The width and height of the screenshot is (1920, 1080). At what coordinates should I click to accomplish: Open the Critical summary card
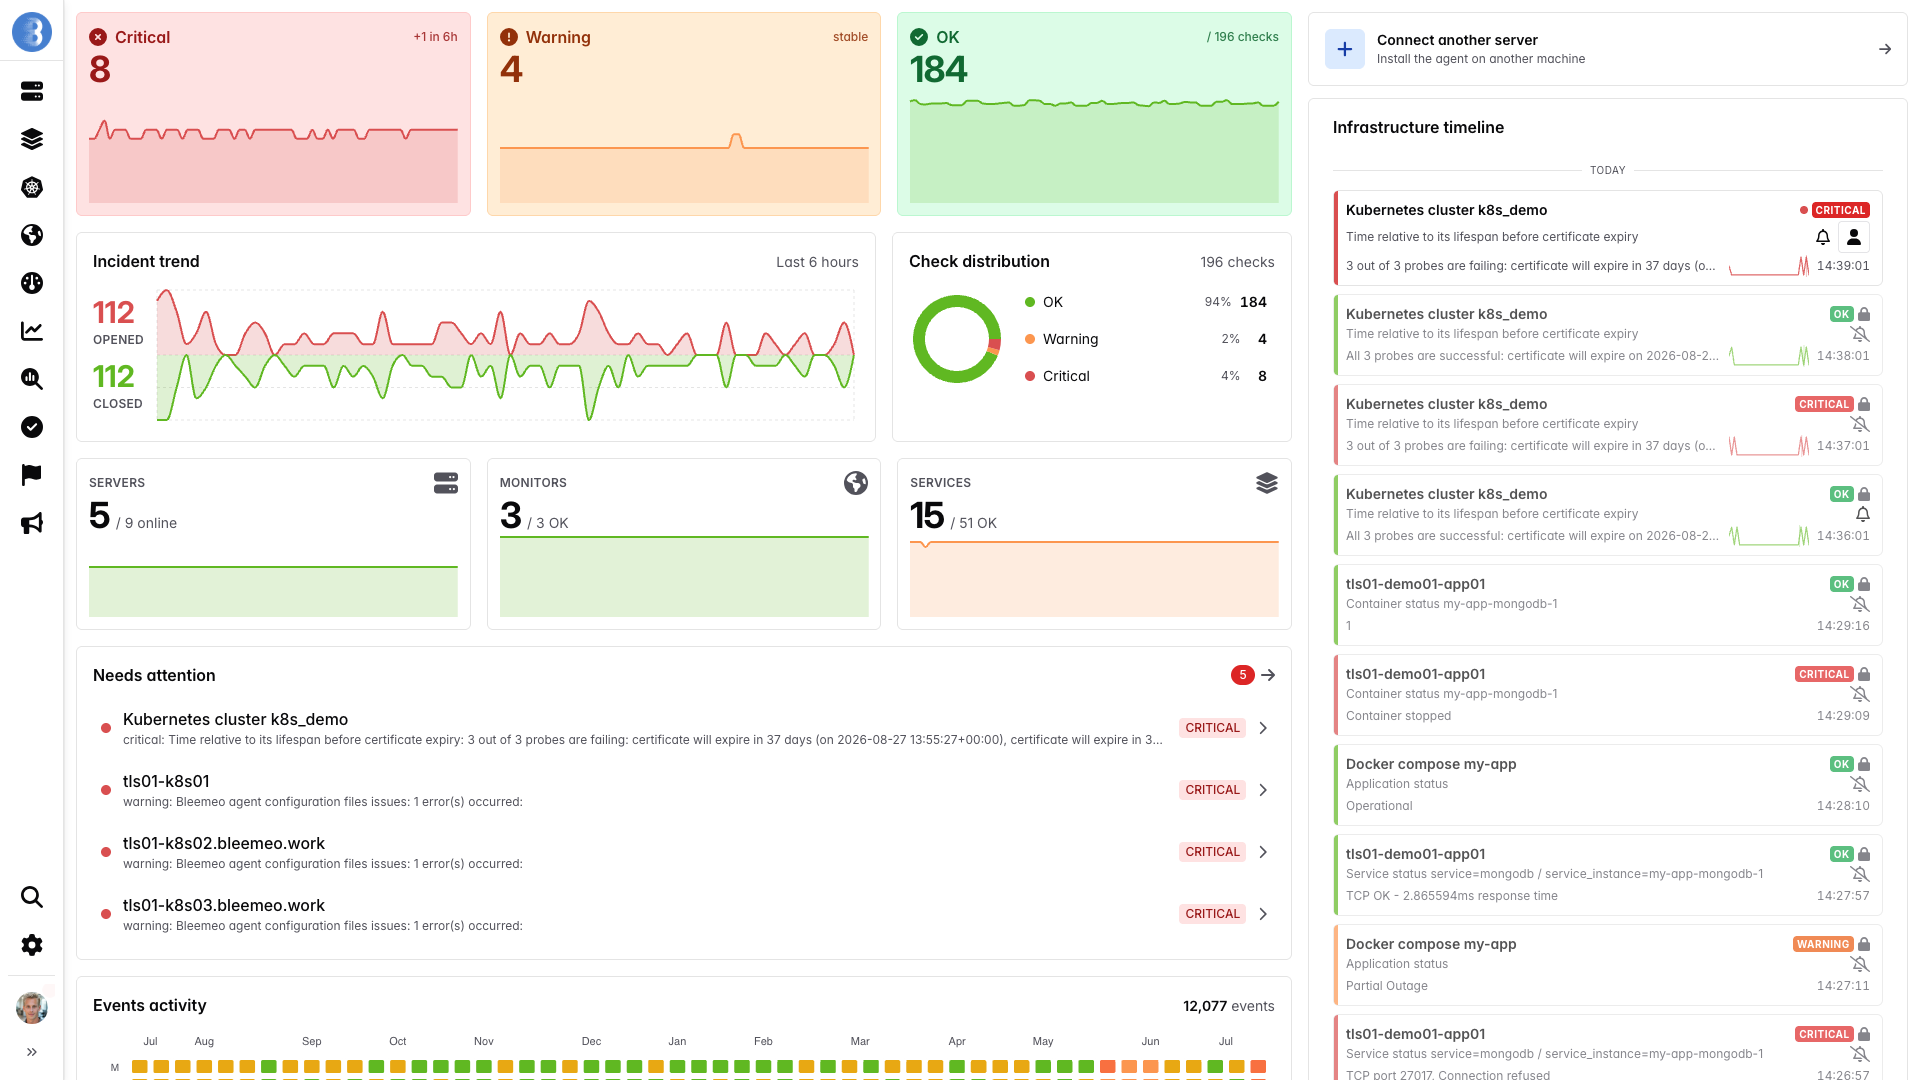[x=273, y=114]
